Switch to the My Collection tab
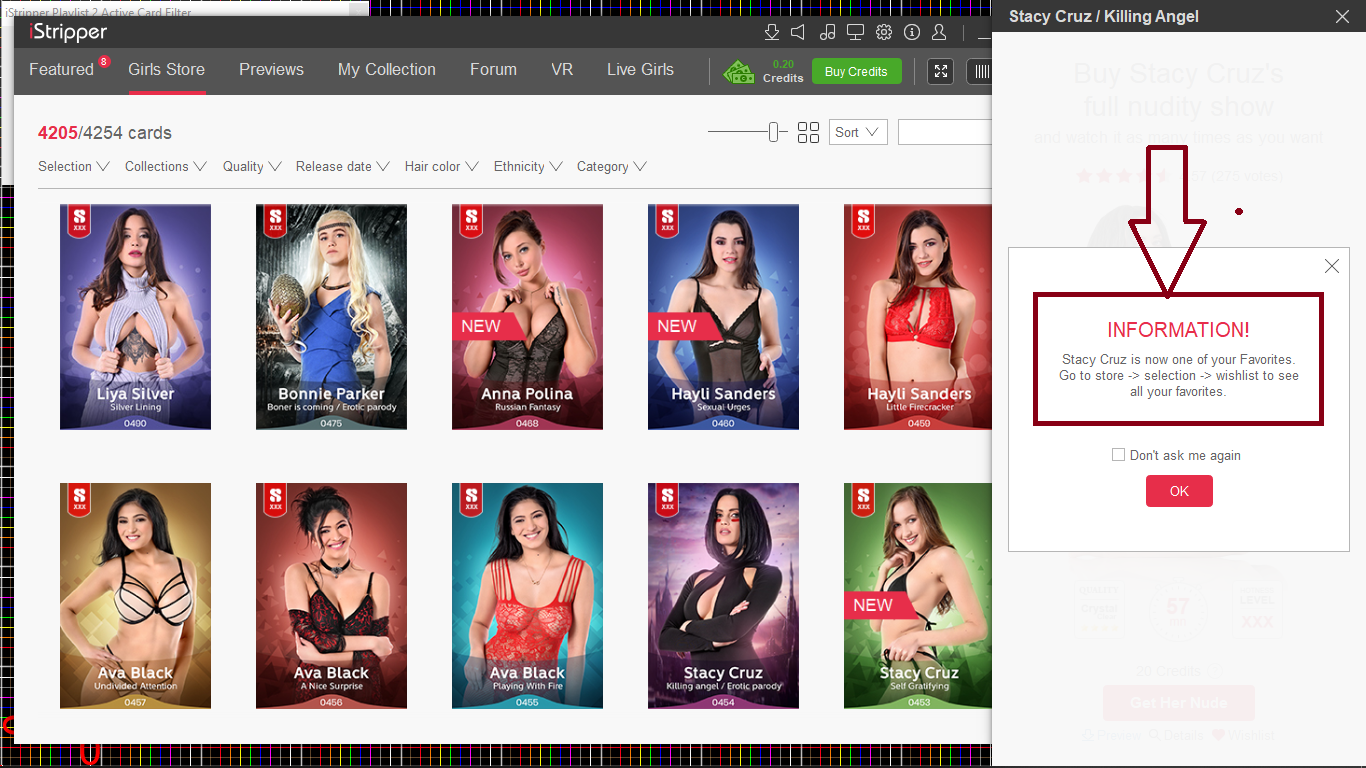The image size is (1366, 768). (386, 70)
